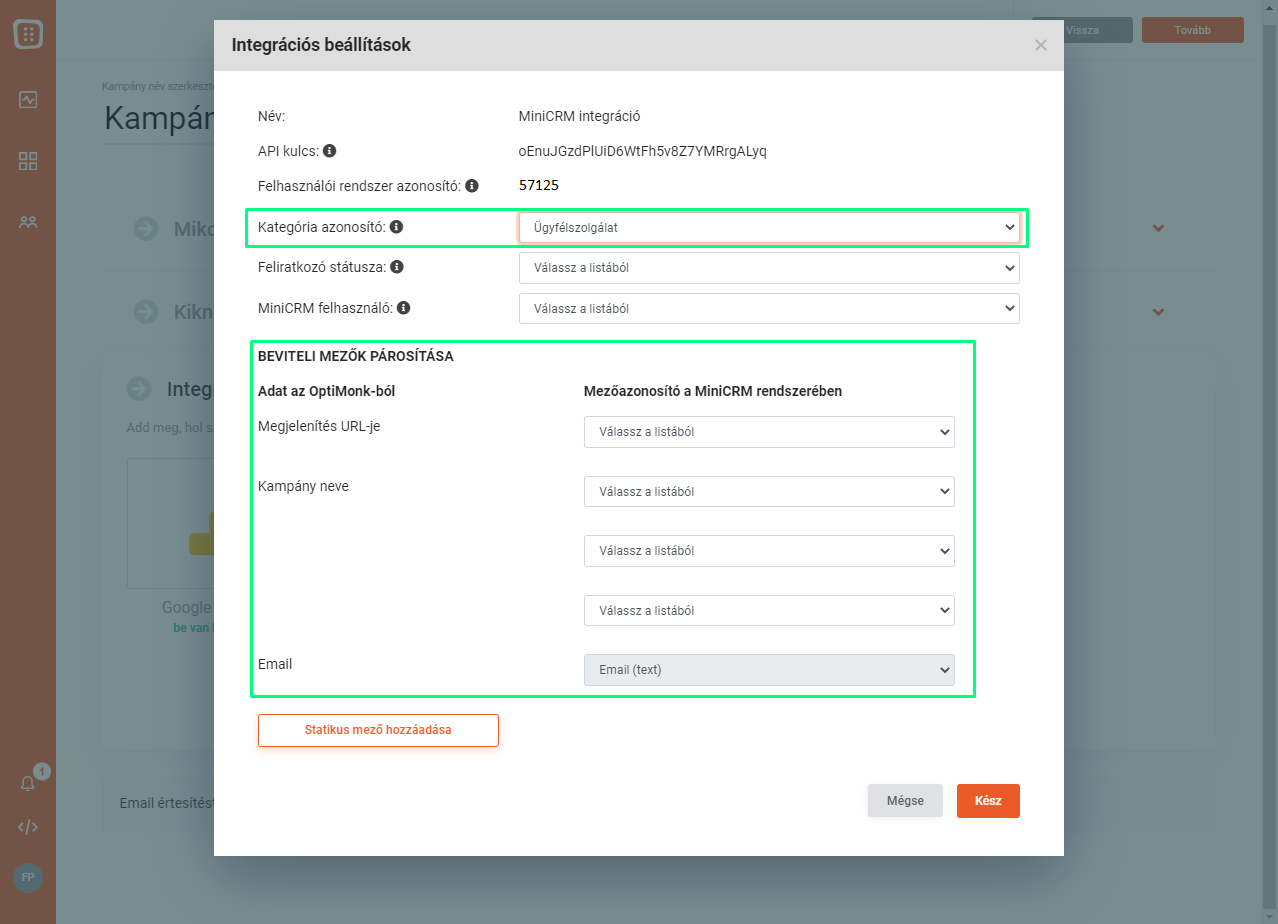This screenshot has width=1278, height=924.
Task: Click the info icon beside Feliratkozó státusza
Action: coord(397,267)
